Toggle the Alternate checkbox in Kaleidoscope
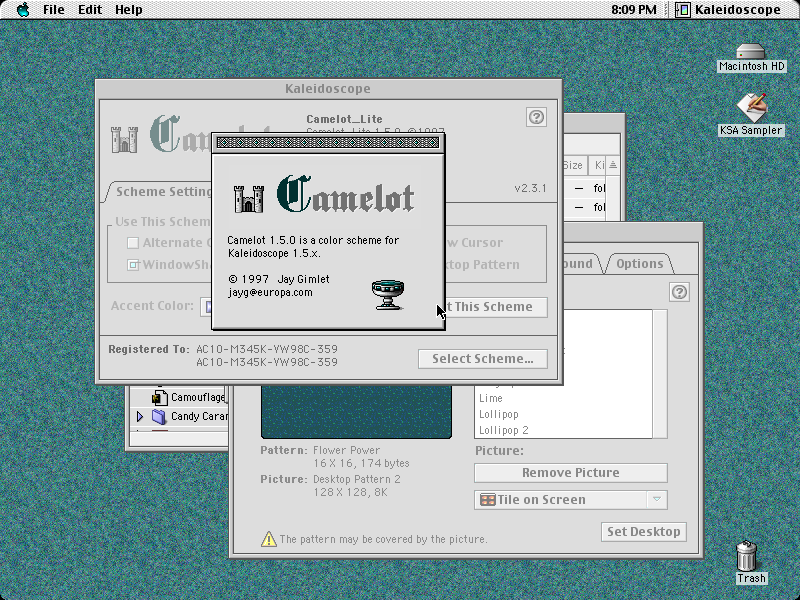The image size is (800, 600). [x=133, y=243]
